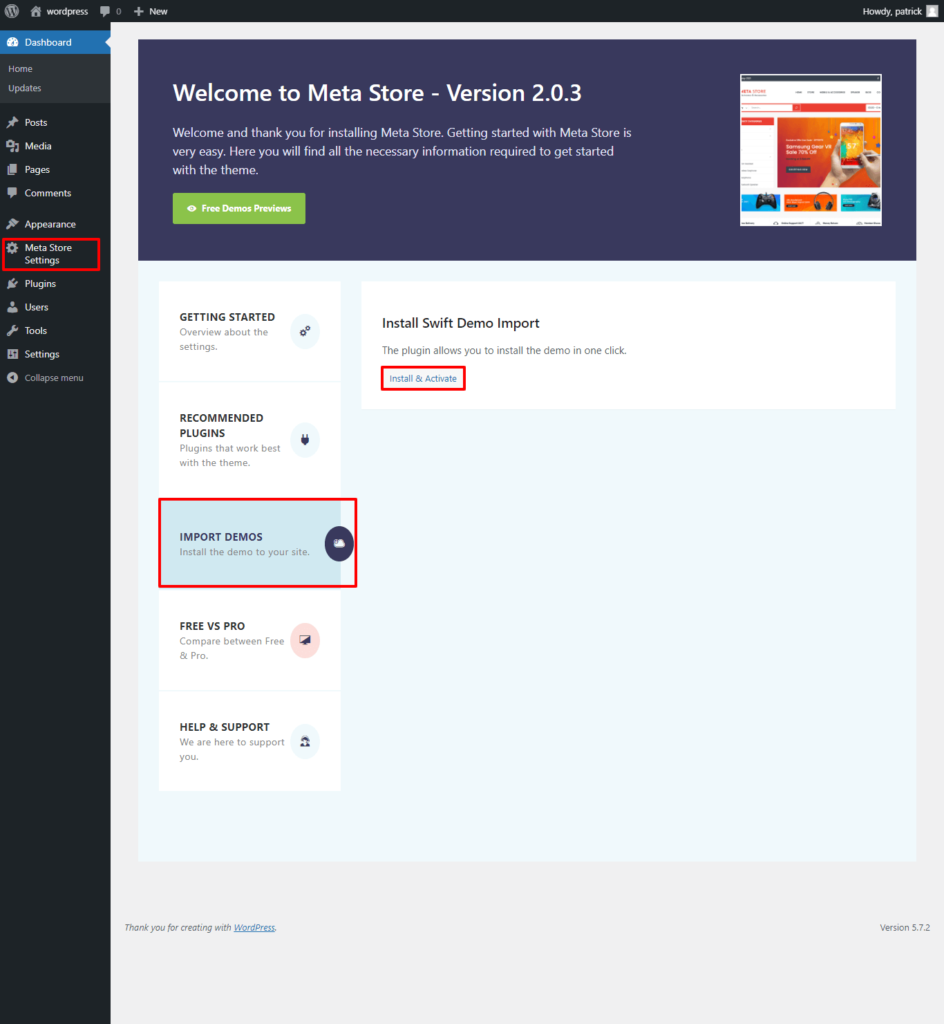The height and width of the screenshot is (1024, 944).
Task: Click the Appearance paintbrush icon
Action: 12,224
